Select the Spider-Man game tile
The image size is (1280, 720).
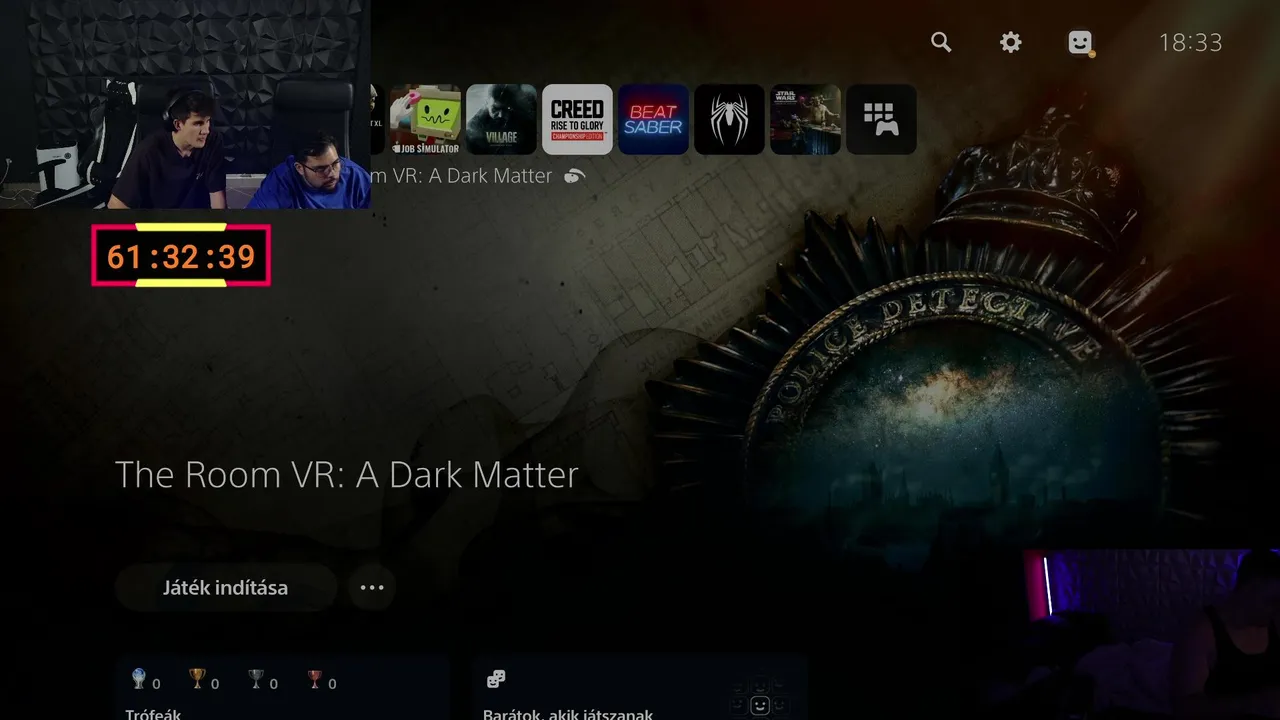(x=729, y=119)
